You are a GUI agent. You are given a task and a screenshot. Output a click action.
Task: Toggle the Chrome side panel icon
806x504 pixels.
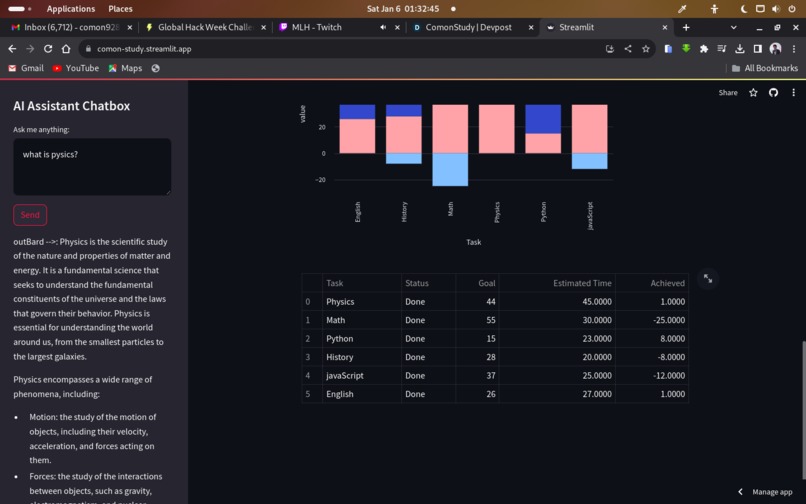point(758,49)
